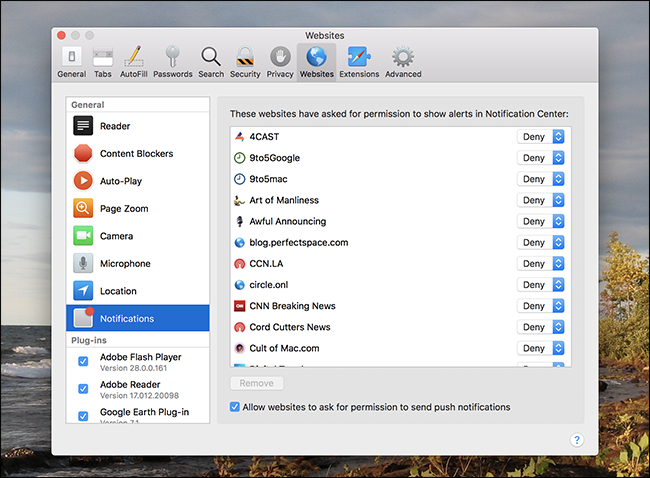Viewport: 650px width, 478px height.
Task: Open the Deny dropdown for 4CAST
Action: click(x=541, y=136)
